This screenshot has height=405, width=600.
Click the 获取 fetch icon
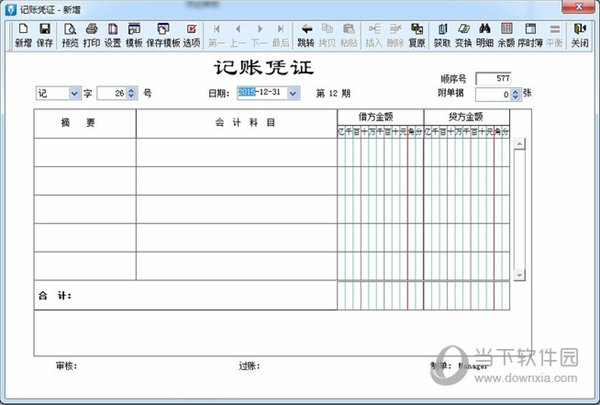tap(442, 34)
